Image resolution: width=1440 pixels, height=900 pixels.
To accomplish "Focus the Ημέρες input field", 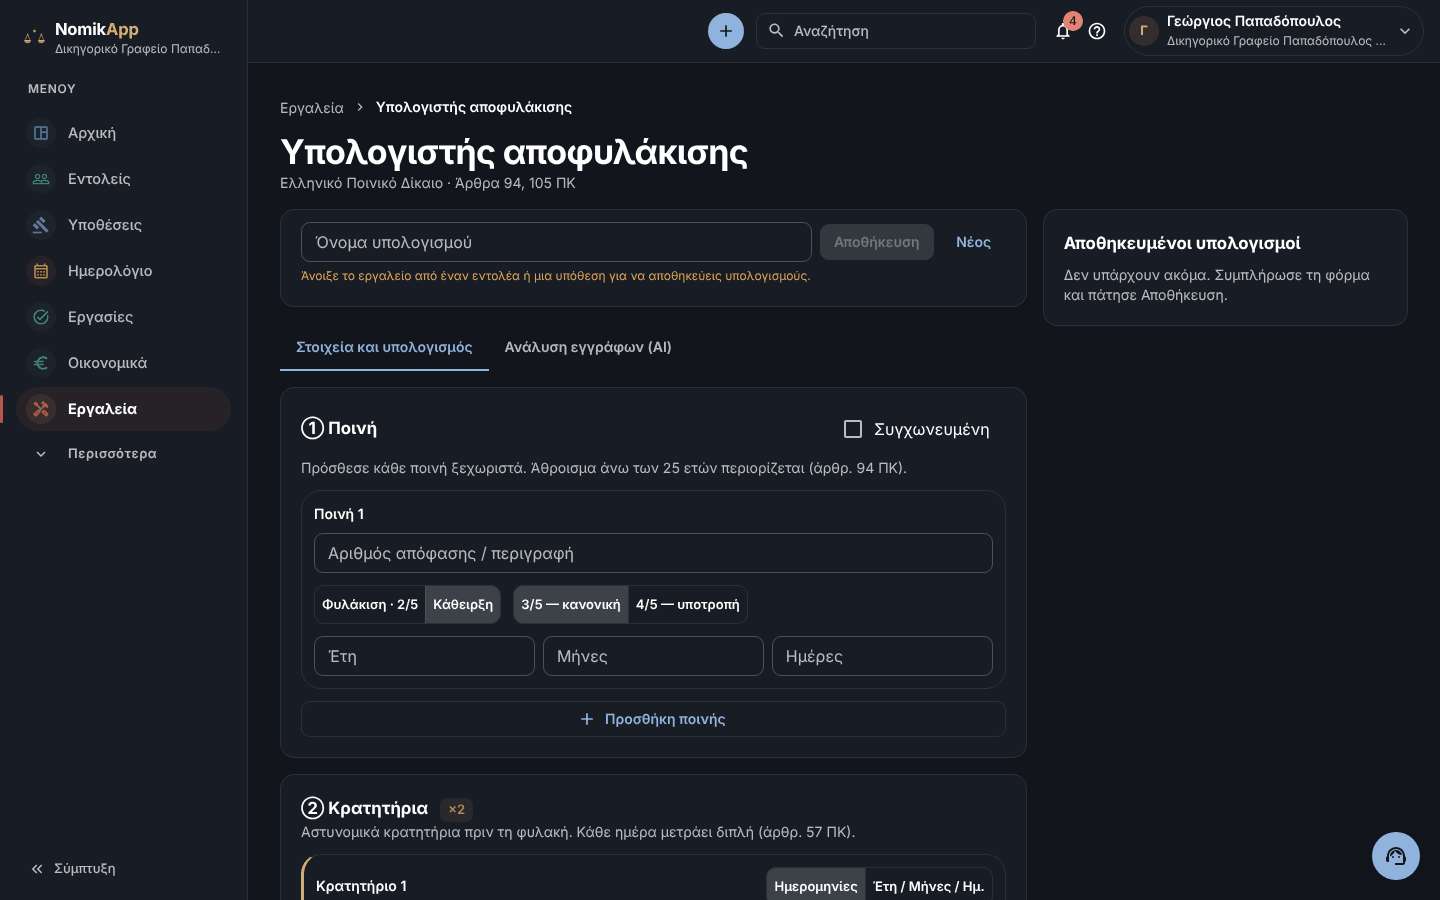I will click(x=882, y=656).
